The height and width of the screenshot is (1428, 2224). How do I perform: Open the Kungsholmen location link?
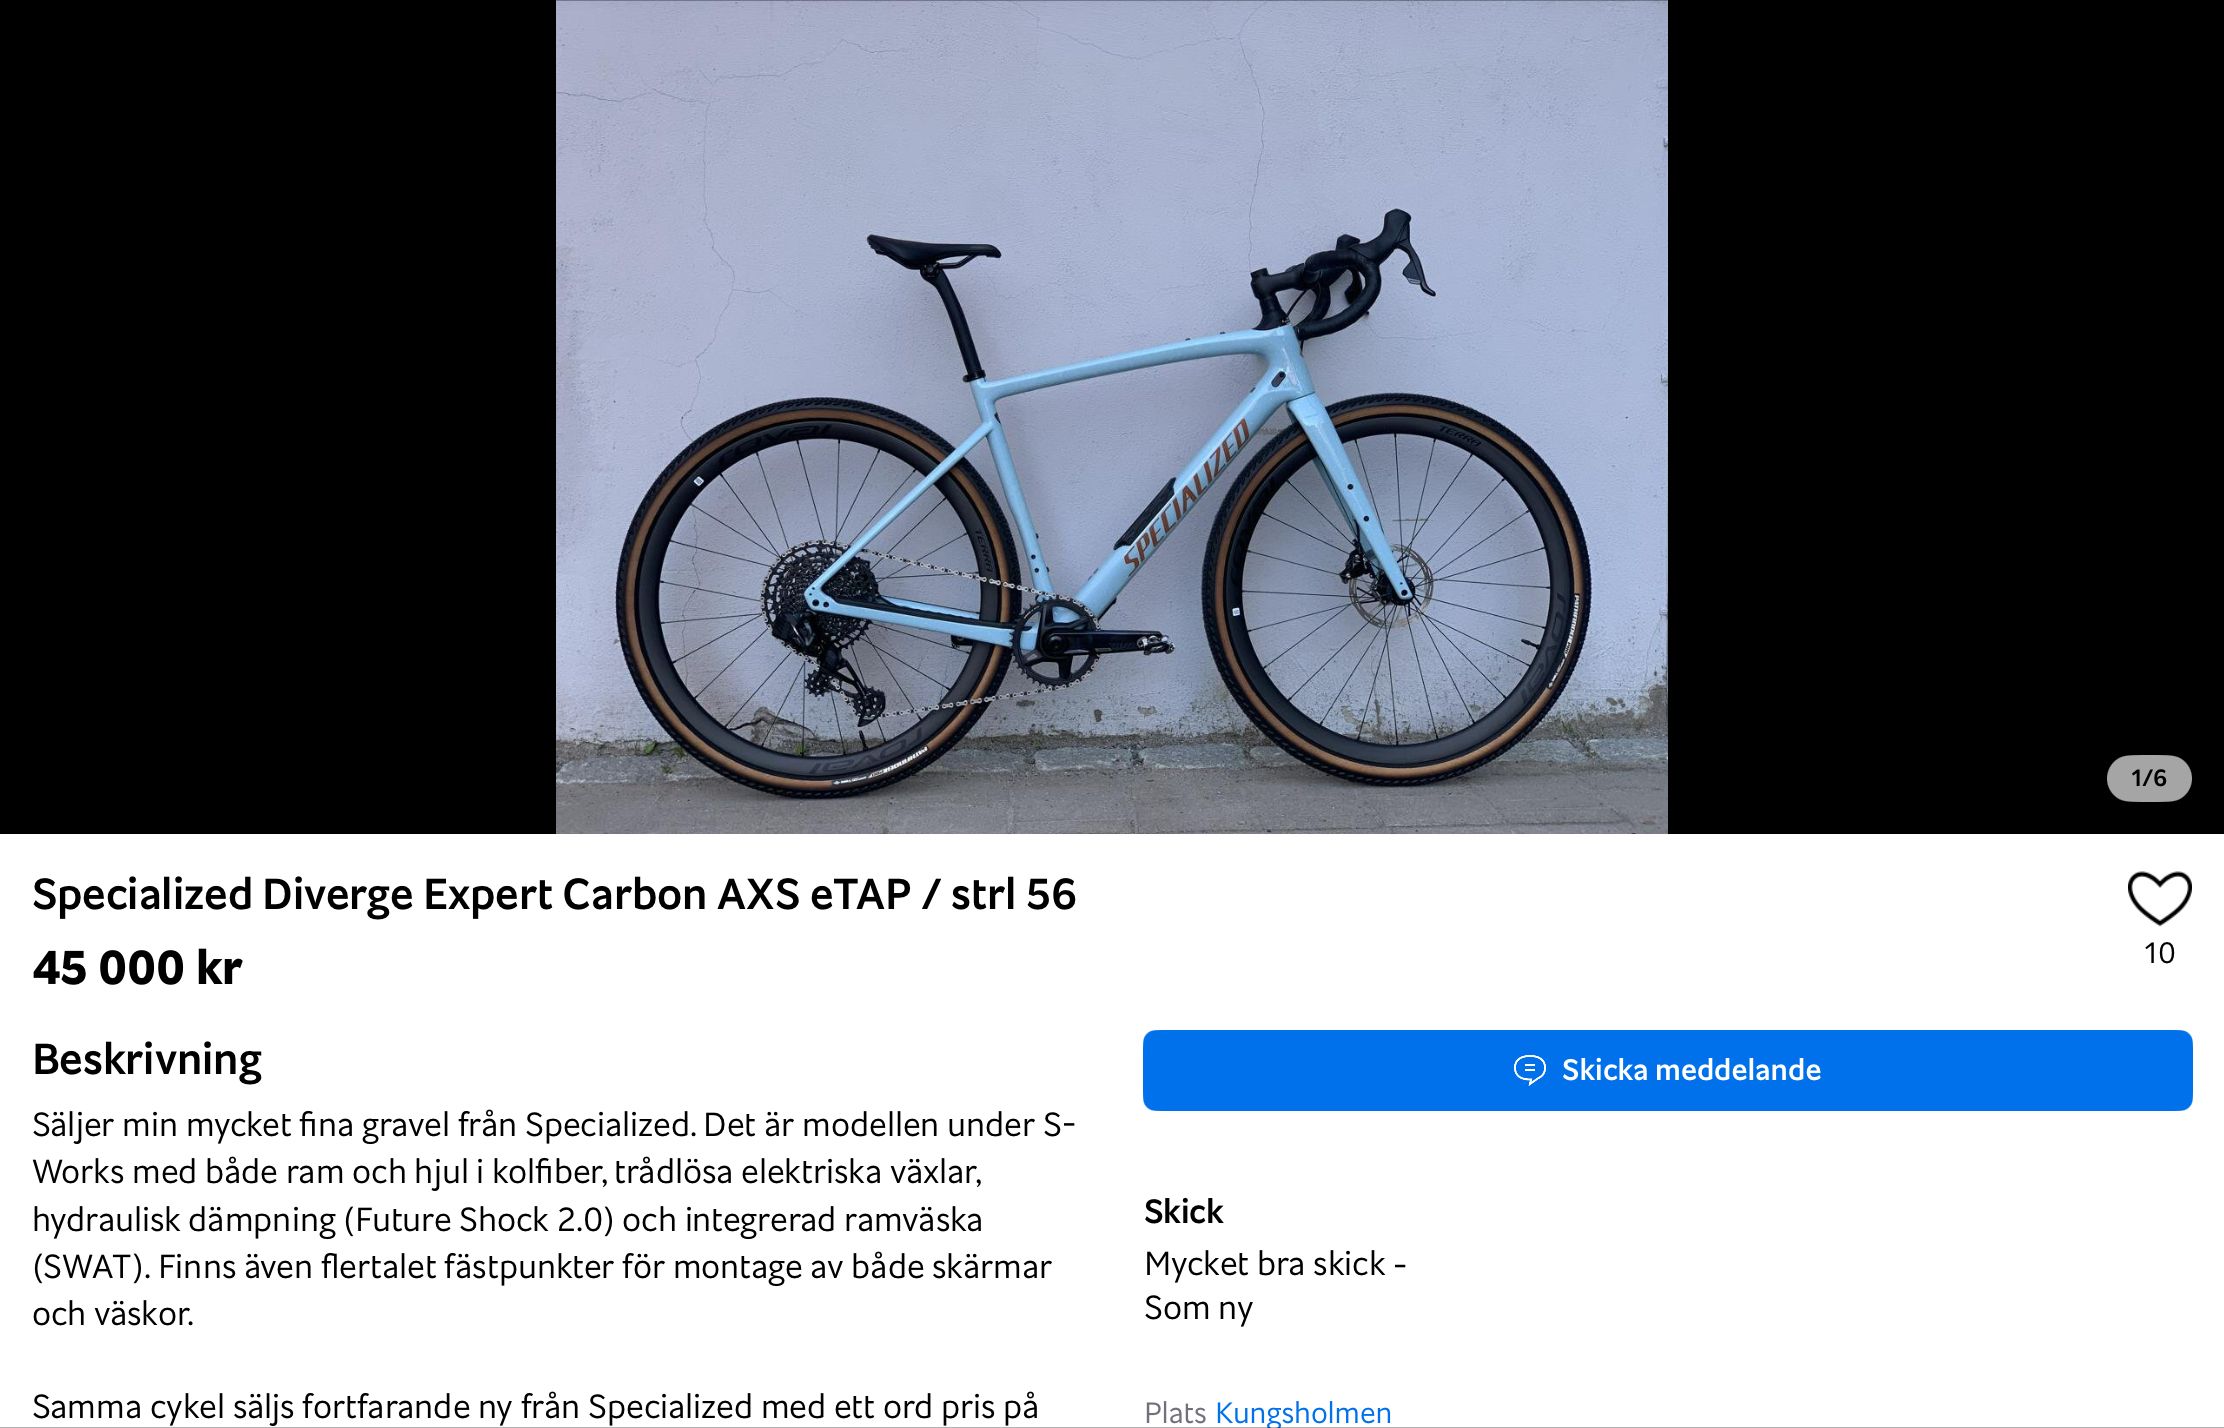point(1302,1412)
